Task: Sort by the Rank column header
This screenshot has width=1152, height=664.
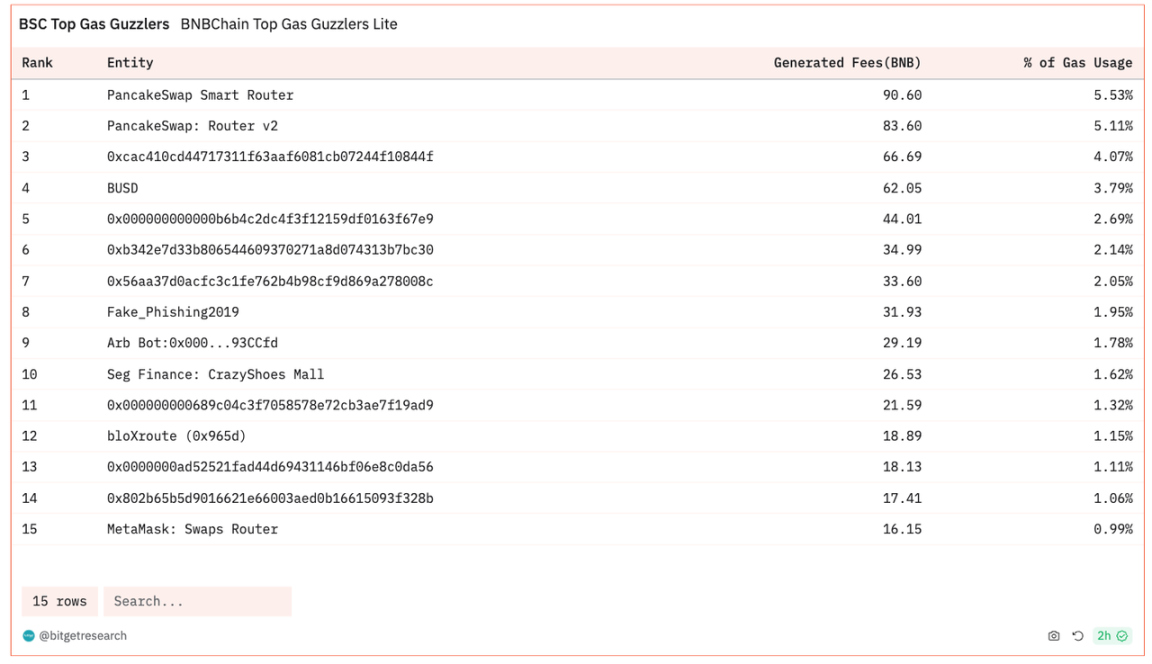Action: tap(37, 63)
